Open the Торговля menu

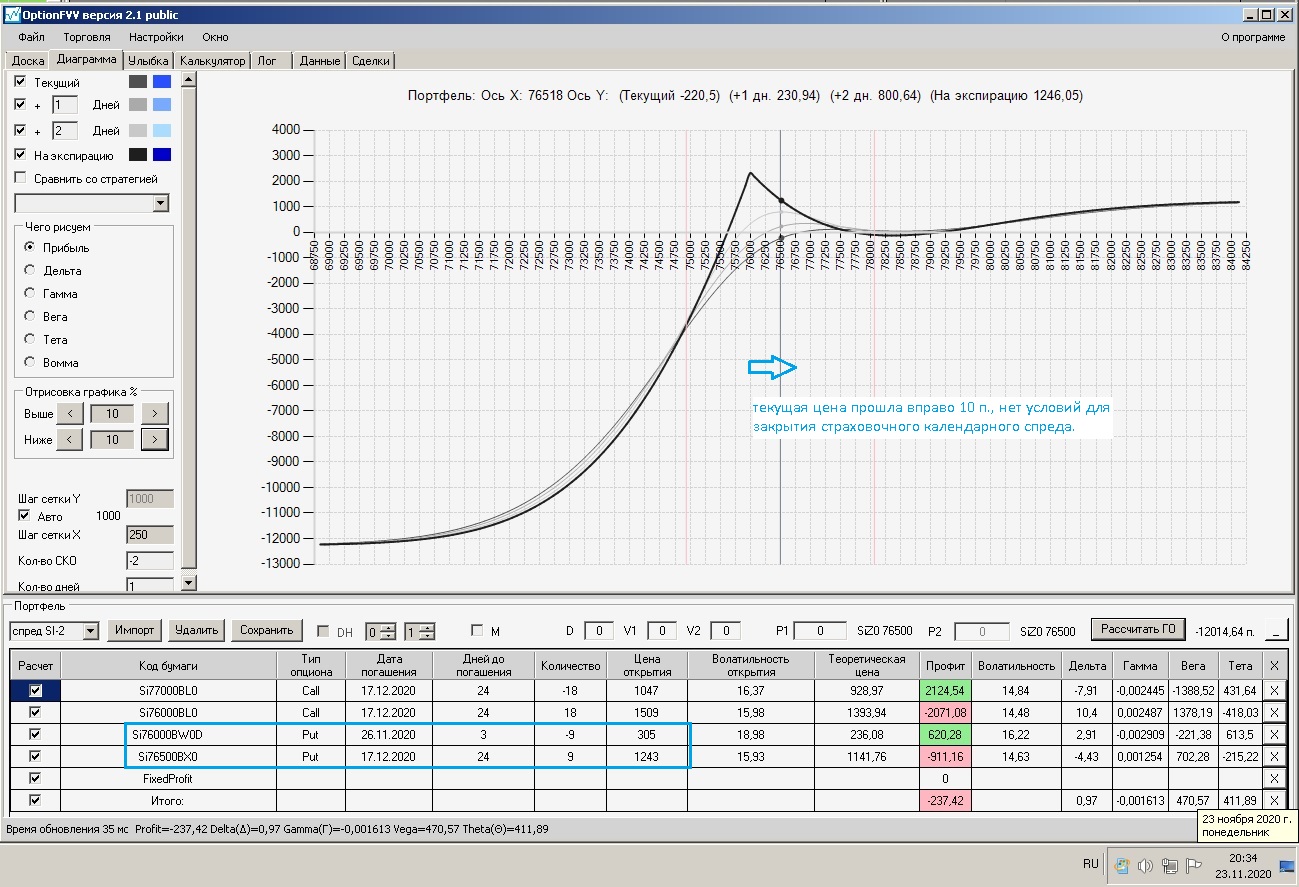(x=86, y=37)
